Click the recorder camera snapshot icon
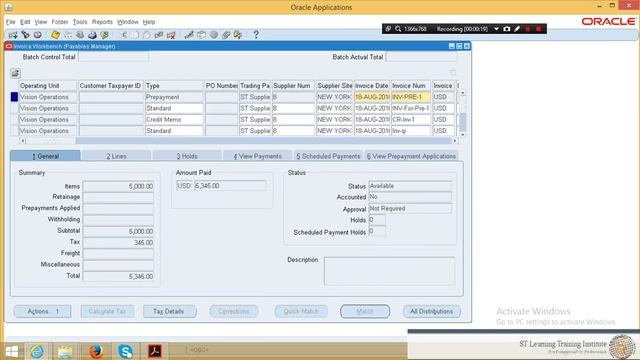640x360 pixels. coord(507,29)
